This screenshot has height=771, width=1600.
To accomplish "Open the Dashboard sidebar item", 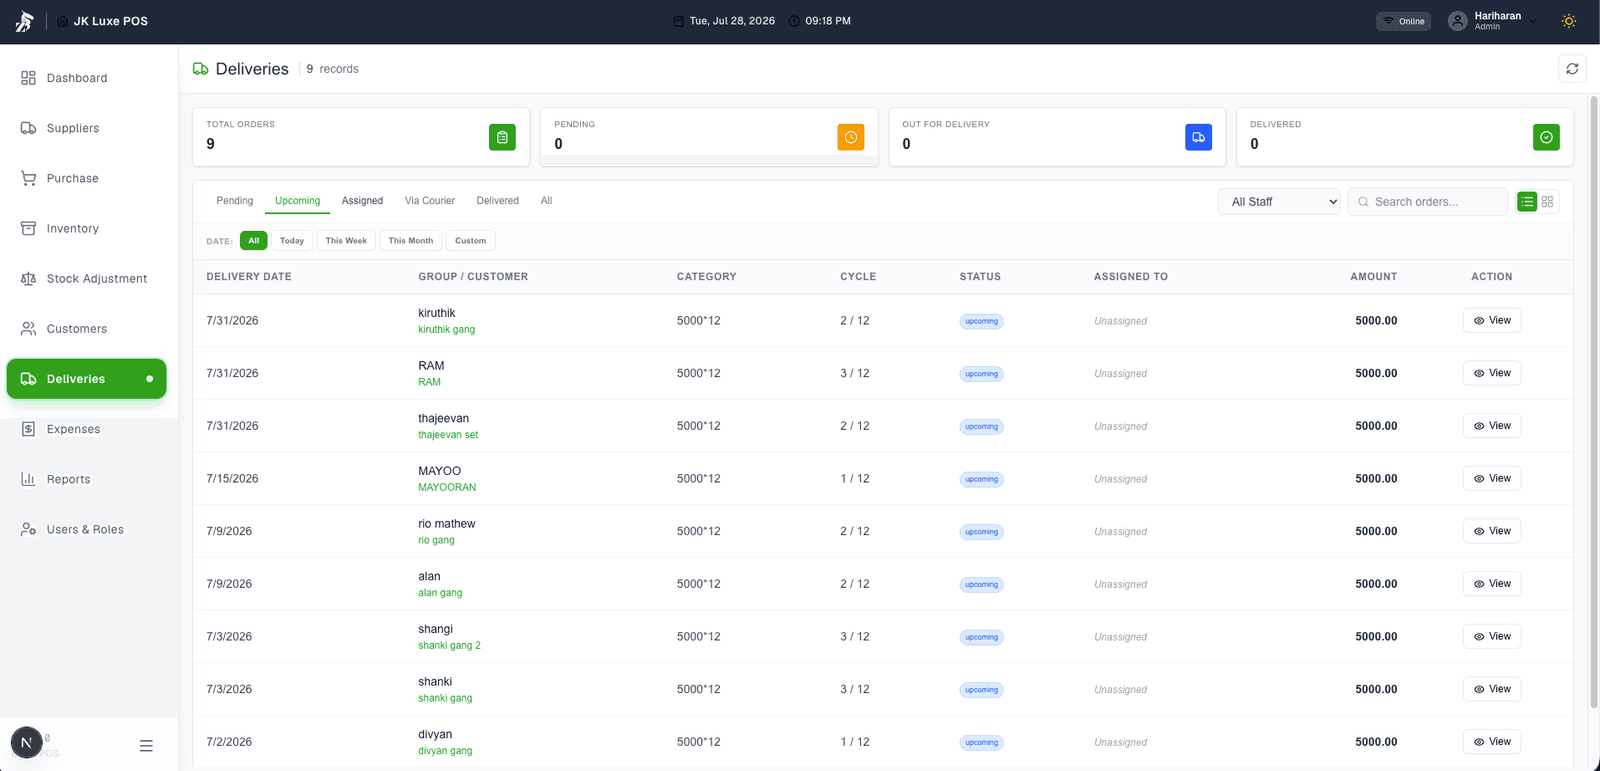I will [x=86, y=78].
